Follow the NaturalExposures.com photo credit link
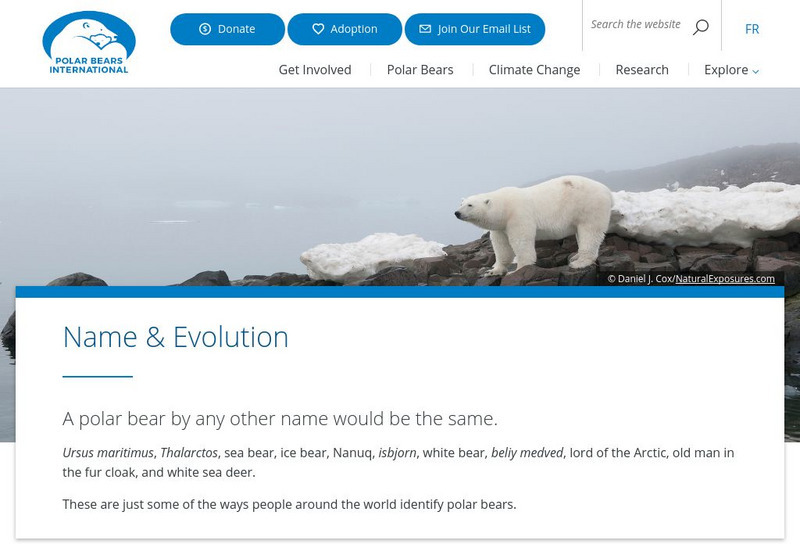Screen dimensions: 800x544 (725, 279)
